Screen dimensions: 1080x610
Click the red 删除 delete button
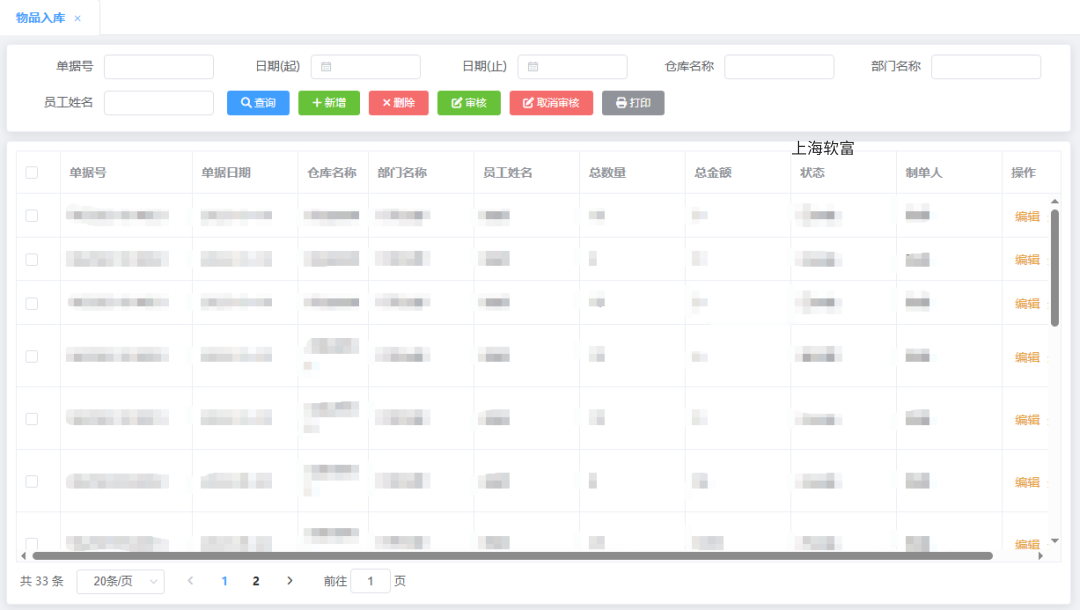(398, 103)
